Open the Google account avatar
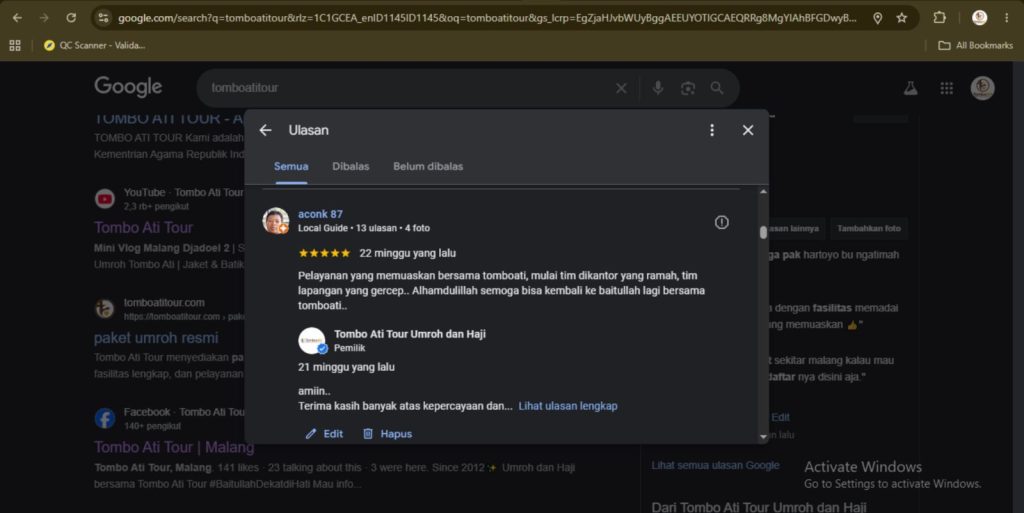The width and height of the screenshot is (1024, 513). [x=982, y=87]
